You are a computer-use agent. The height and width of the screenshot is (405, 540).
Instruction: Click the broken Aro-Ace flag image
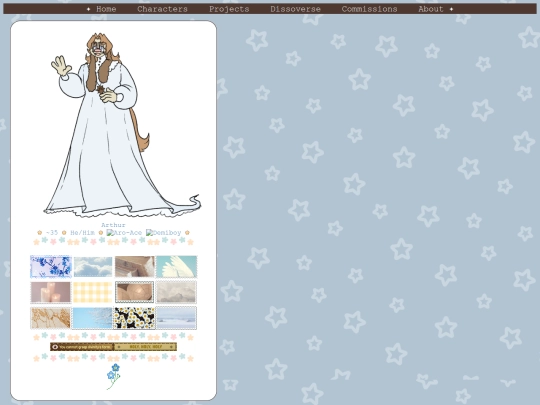coord(124,233)
